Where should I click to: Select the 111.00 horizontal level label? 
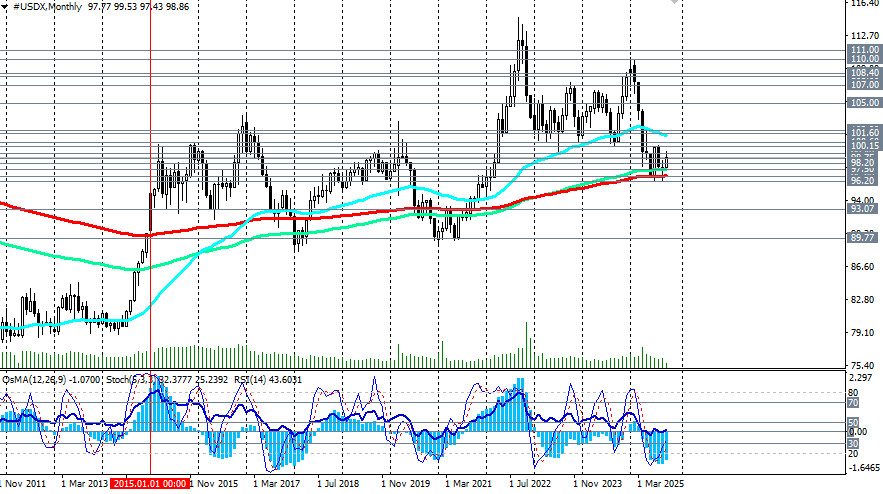pyautogui.click(x=865, y=50)
